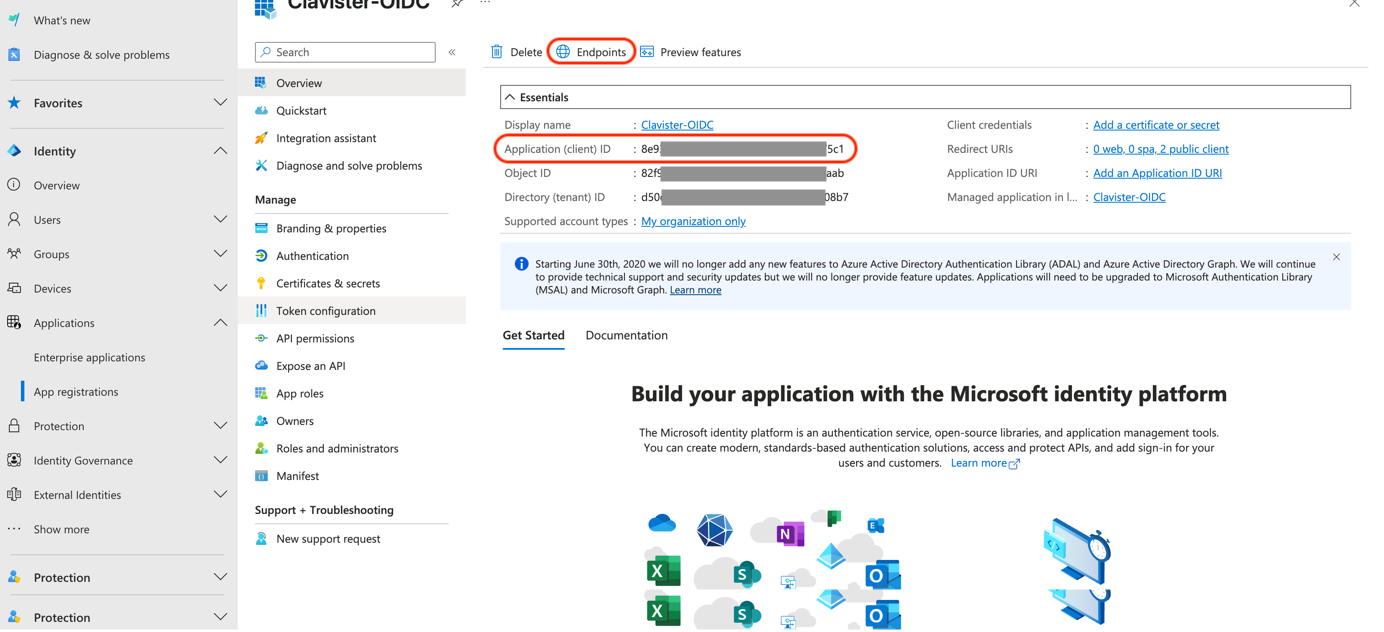Click the Identity Overview sidebar item
The image size is (1384, 632).
tap(56, 185)
